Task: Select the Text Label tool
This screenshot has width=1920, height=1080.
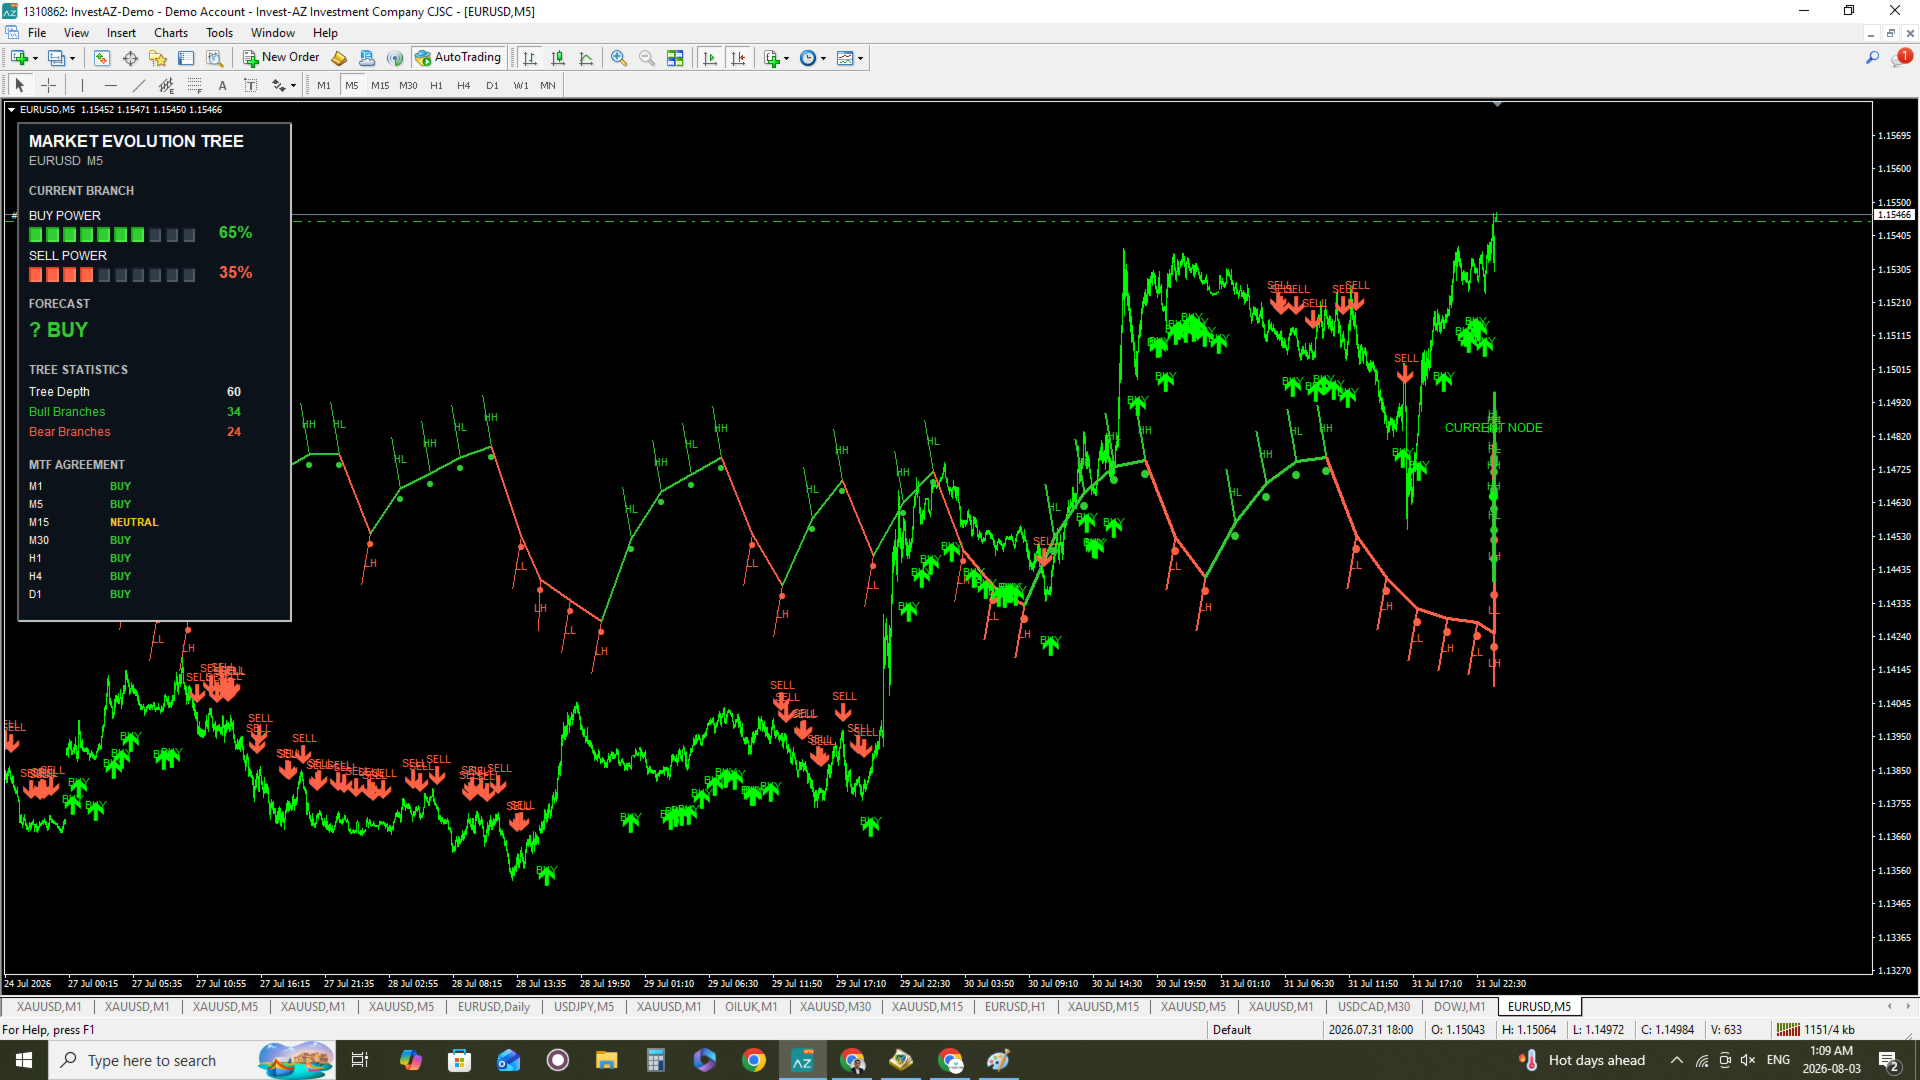Action: pyautogui.click(x=250, y=85)
